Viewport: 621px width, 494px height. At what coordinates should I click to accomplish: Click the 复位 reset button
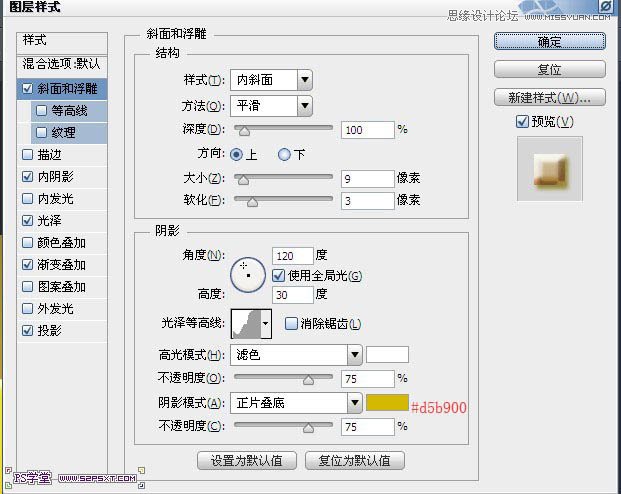point(550,69)
